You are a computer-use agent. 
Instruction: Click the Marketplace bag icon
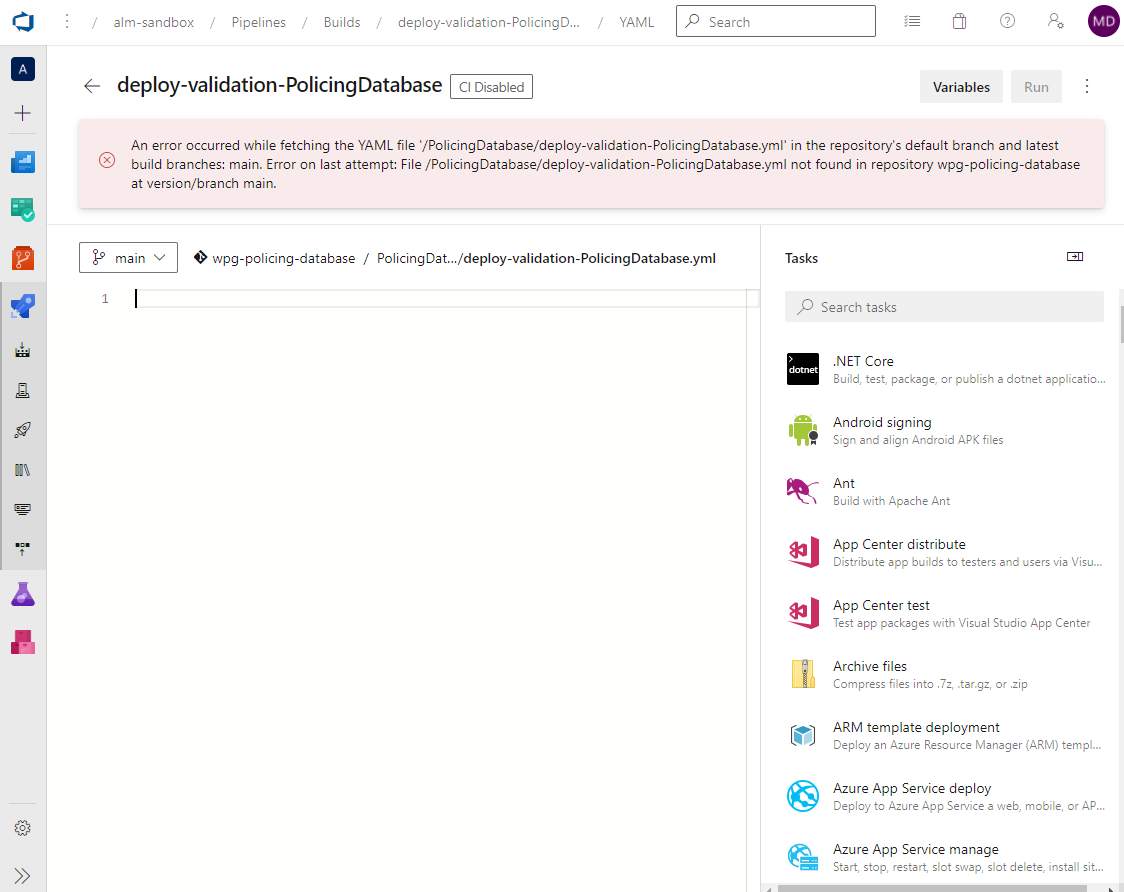tap(959, 20)
